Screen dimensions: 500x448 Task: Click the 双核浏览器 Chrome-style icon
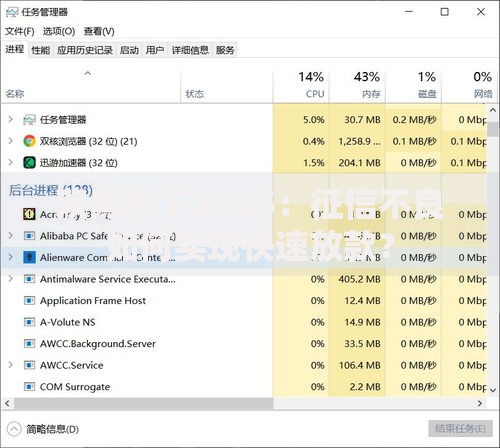[29, 141]
